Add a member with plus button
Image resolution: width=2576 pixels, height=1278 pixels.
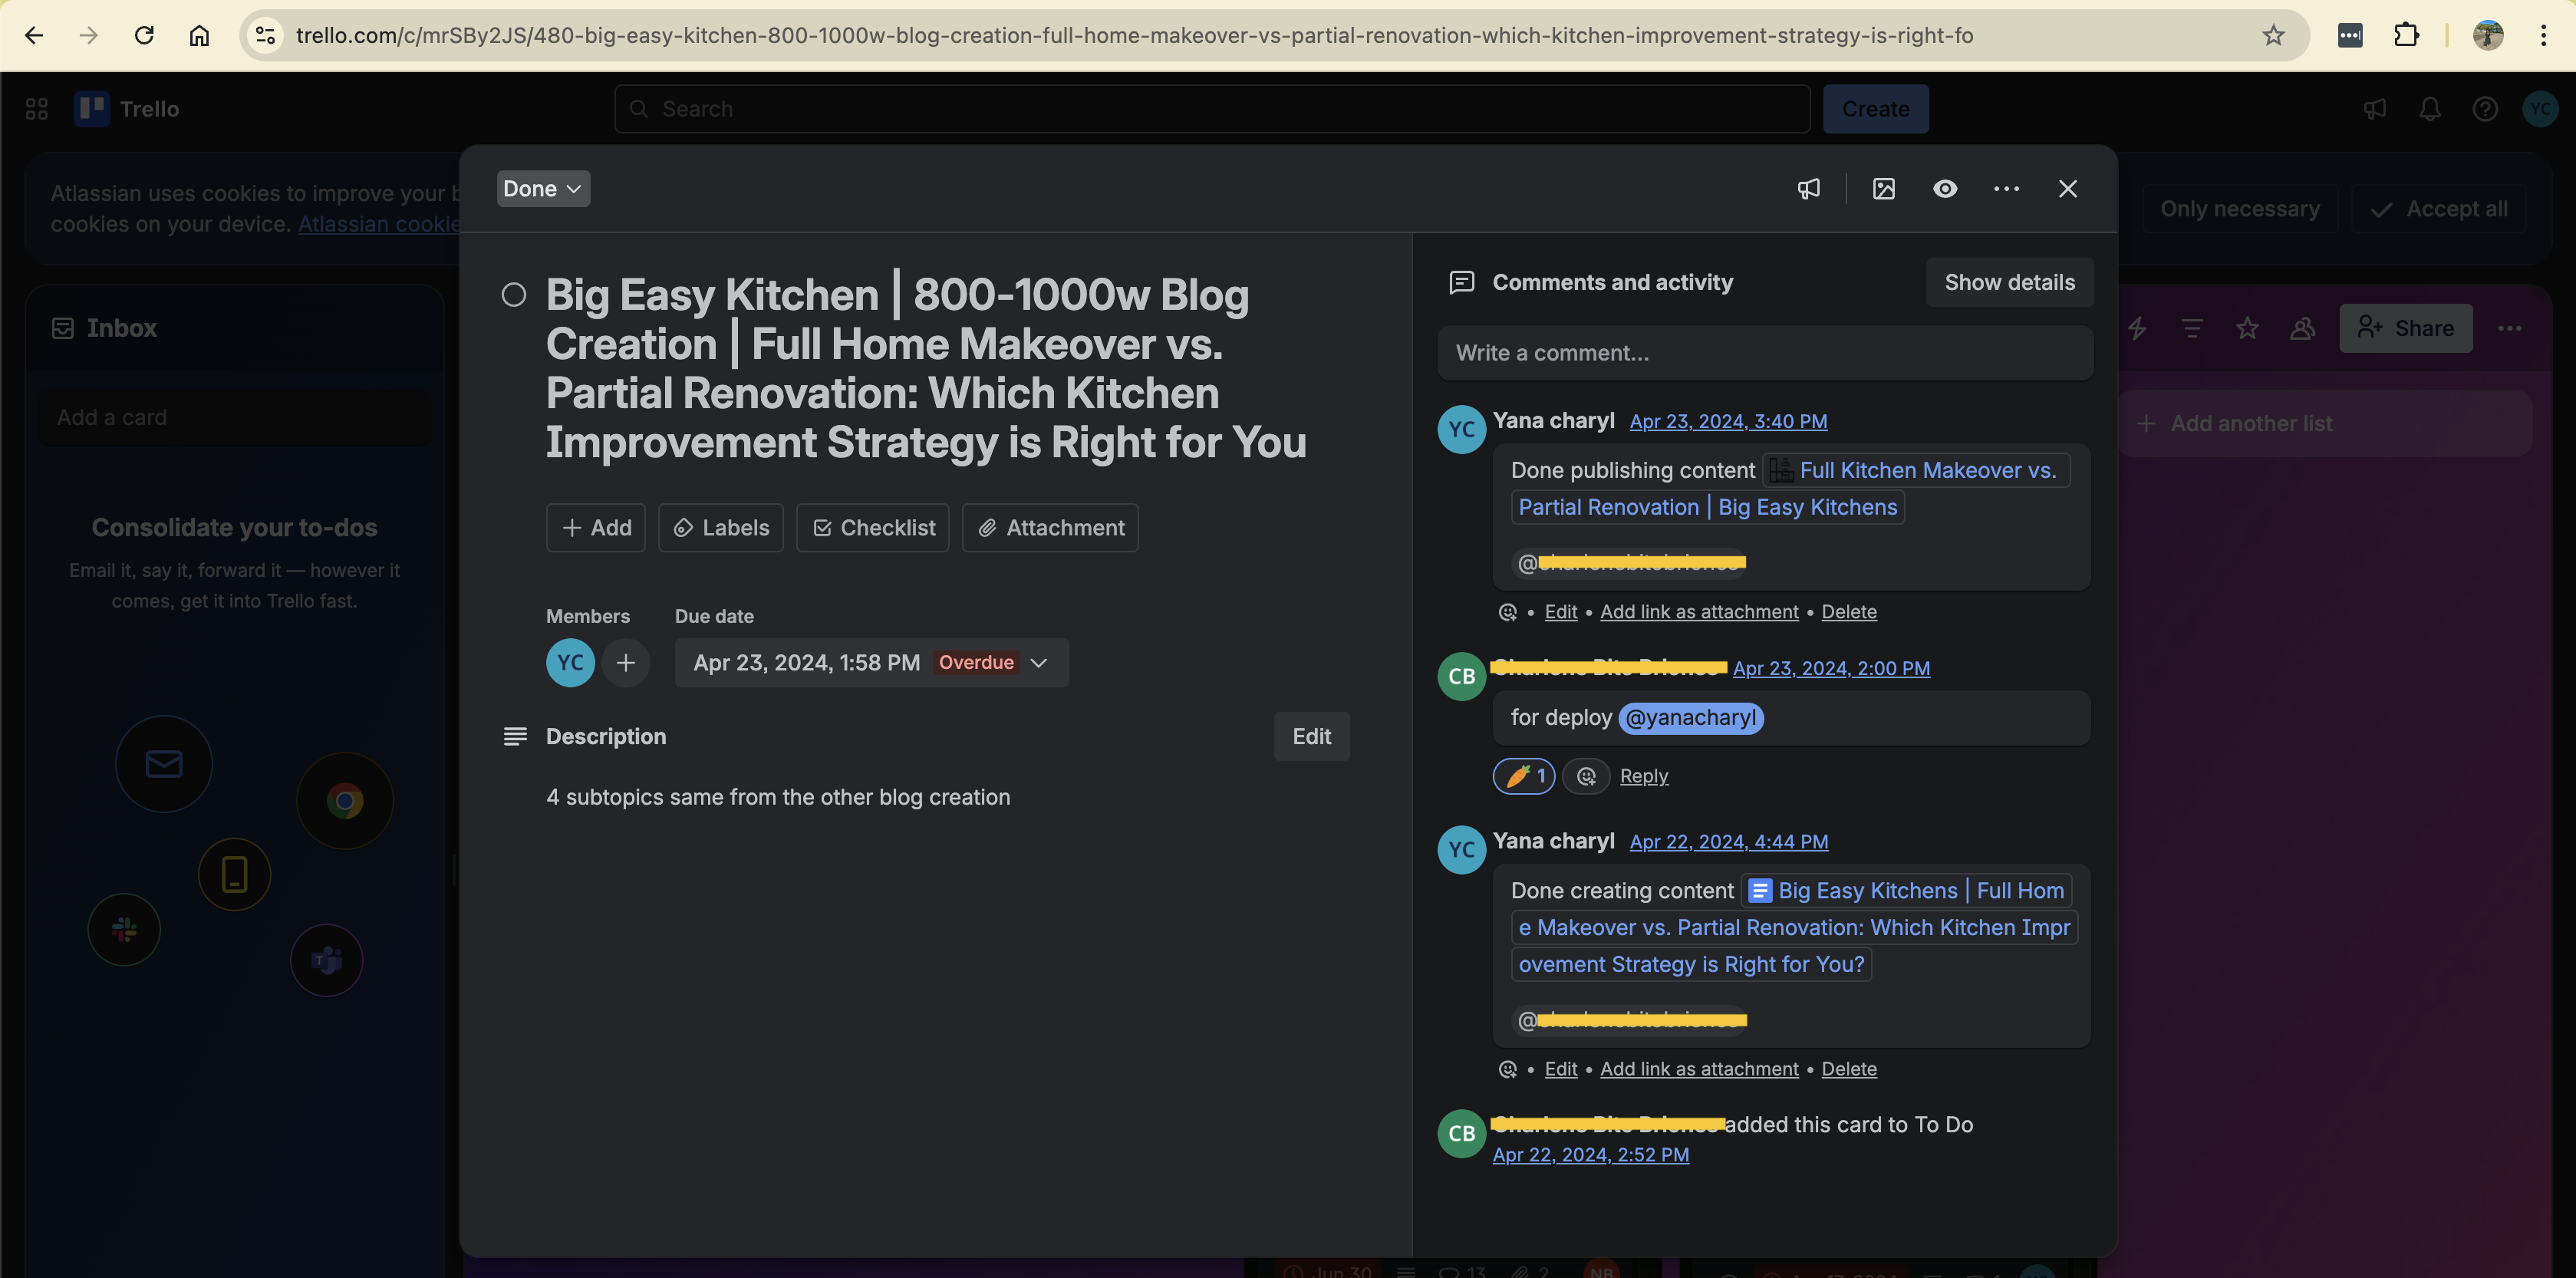626,663
